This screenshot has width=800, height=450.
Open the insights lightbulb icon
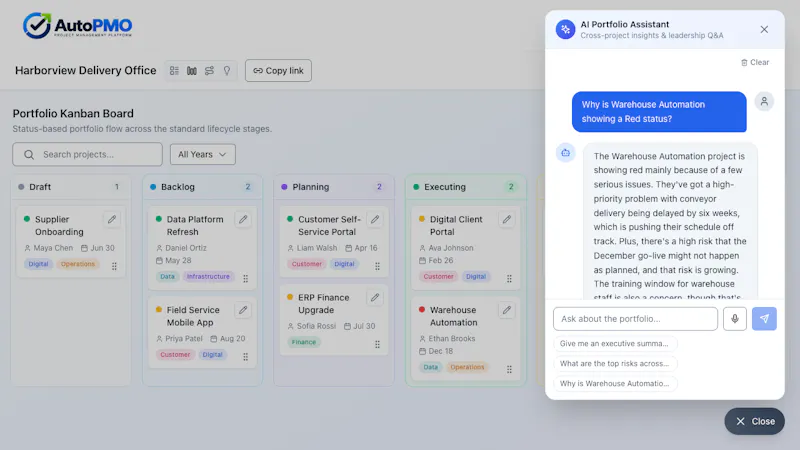click(227, 70)
